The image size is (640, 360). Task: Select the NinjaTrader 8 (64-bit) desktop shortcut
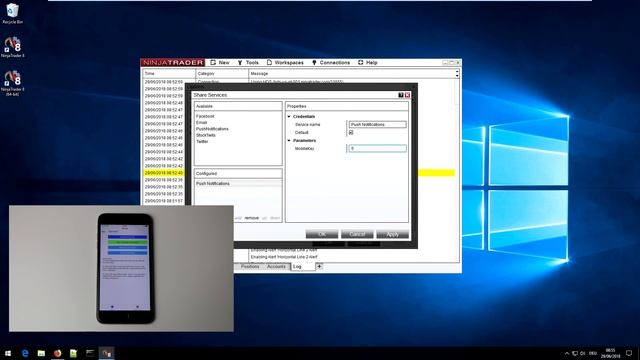[12, 83]
